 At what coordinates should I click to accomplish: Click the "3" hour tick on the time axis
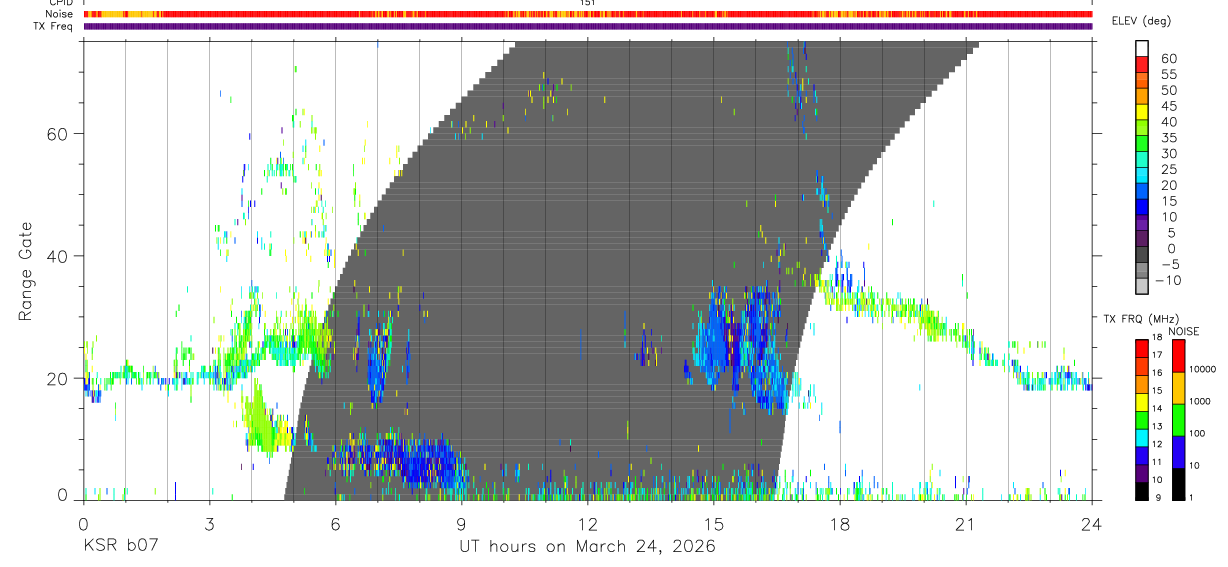(x=210, y=523)
